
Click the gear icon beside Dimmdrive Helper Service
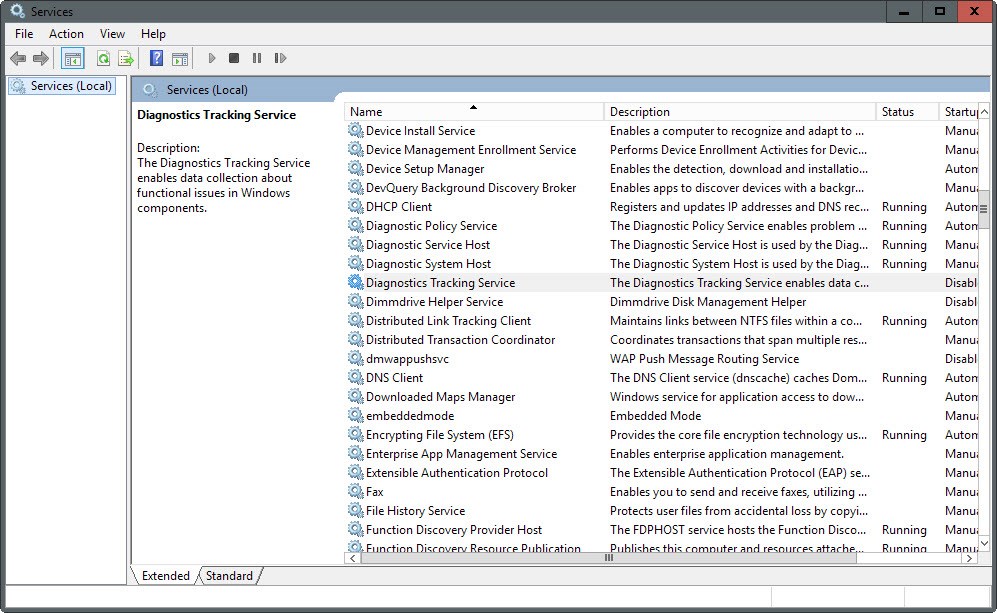coord(355,302)
